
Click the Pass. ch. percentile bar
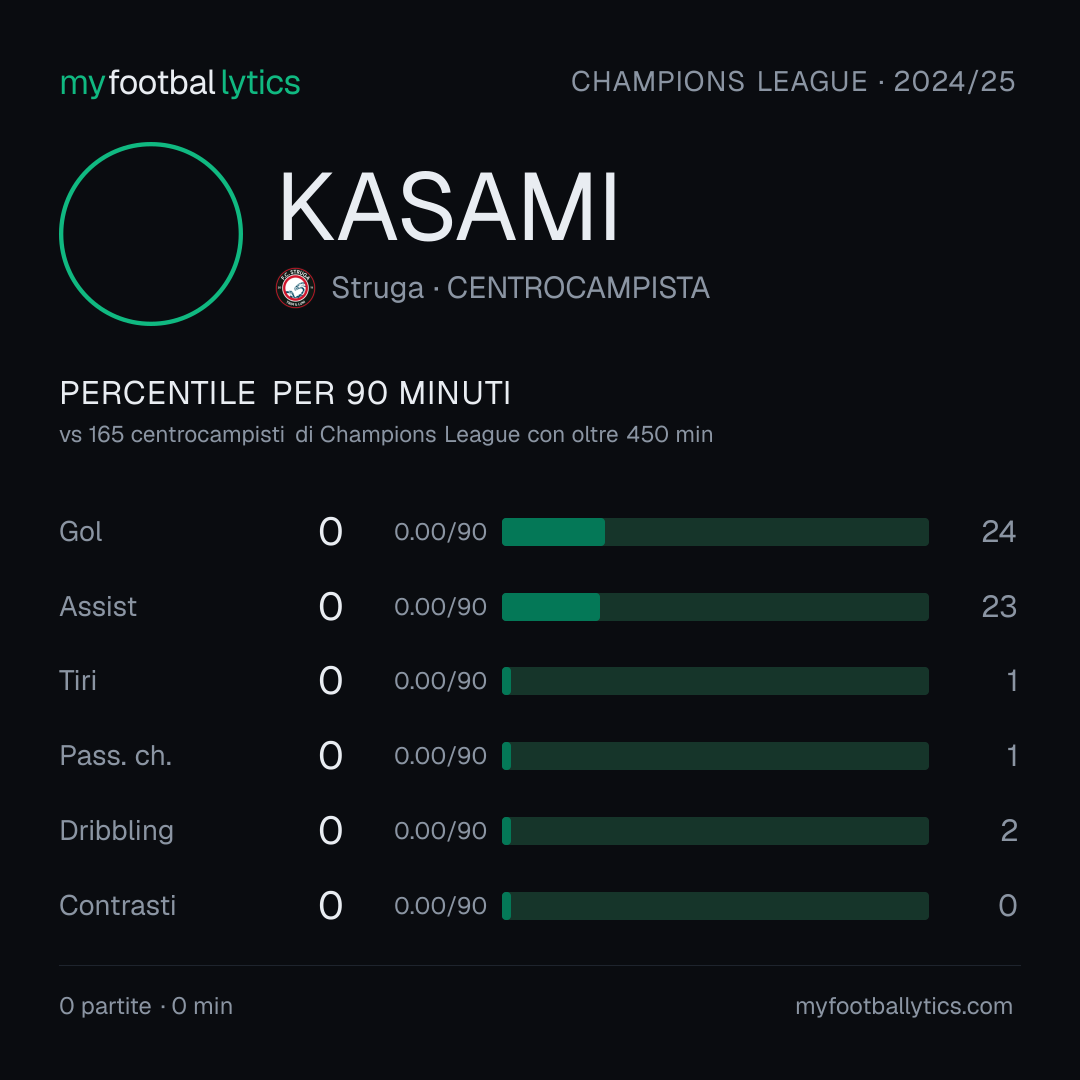pos(715,756)
